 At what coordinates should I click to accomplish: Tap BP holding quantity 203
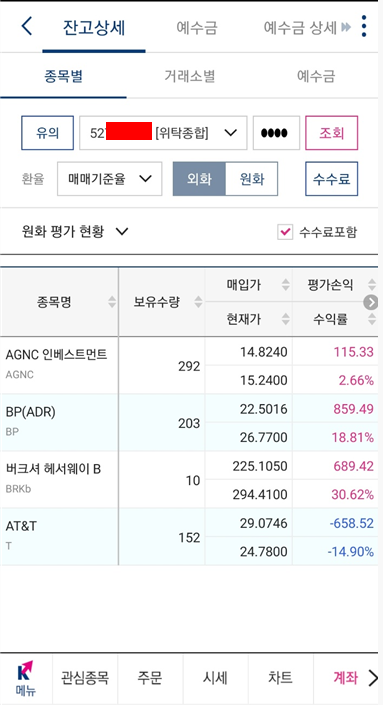tap(189, 424)
